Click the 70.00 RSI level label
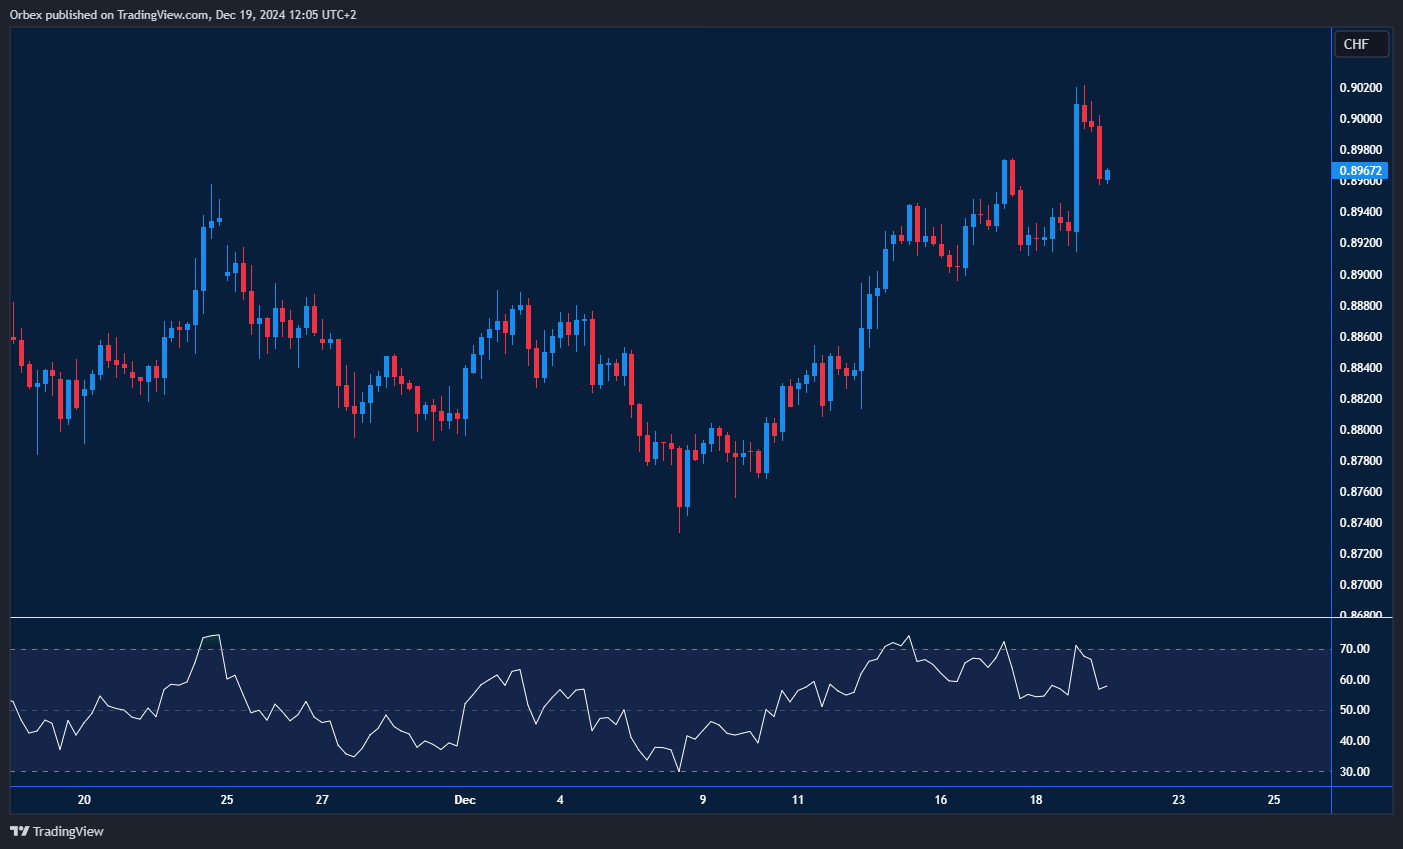 coord(1354,649)
